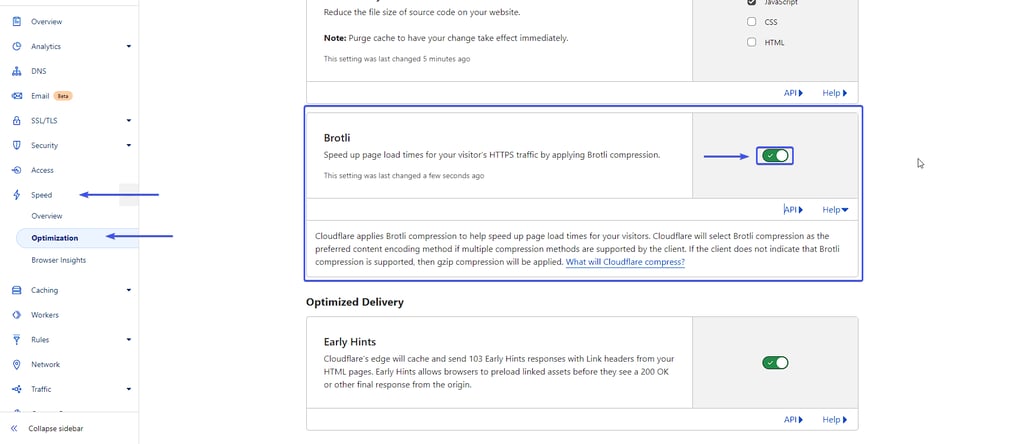Click the Analytics pie chart icon

[x=17, y=46]
